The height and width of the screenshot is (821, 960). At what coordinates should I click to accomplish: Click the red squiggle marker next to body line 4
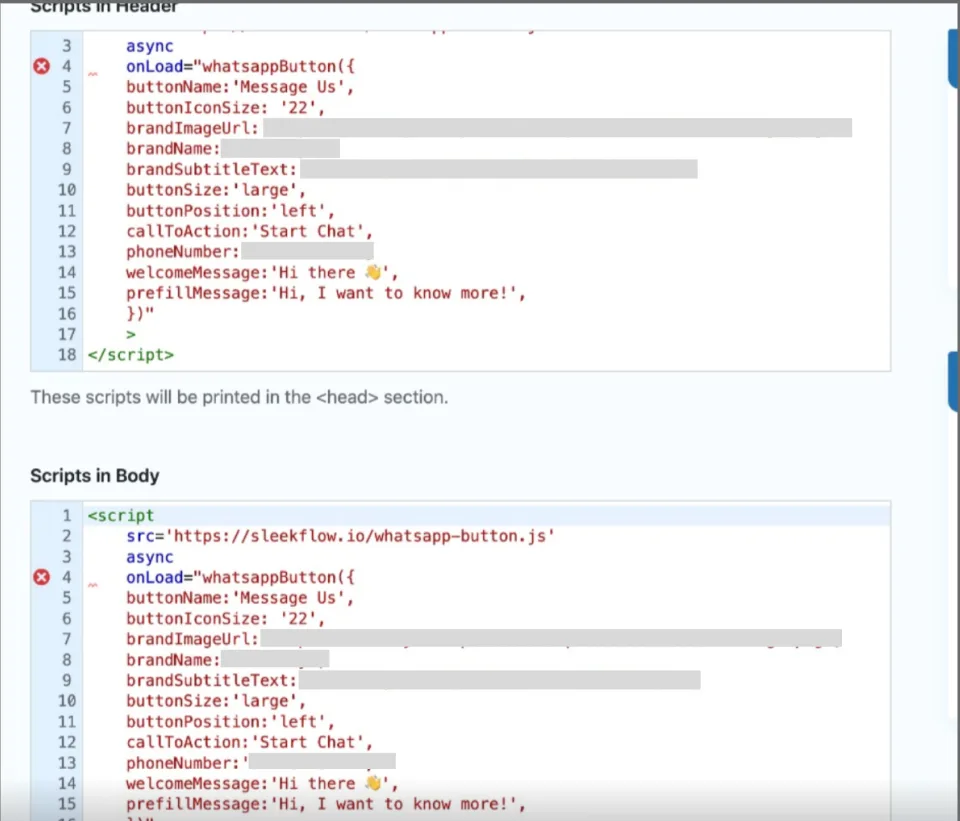tap(93, 585)
